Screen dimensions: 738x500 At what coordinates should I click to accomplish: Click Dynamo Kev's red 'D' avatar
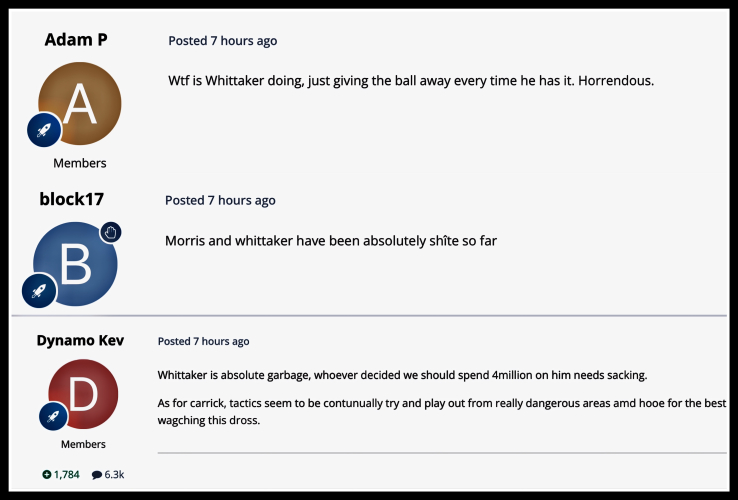point(84,395)
